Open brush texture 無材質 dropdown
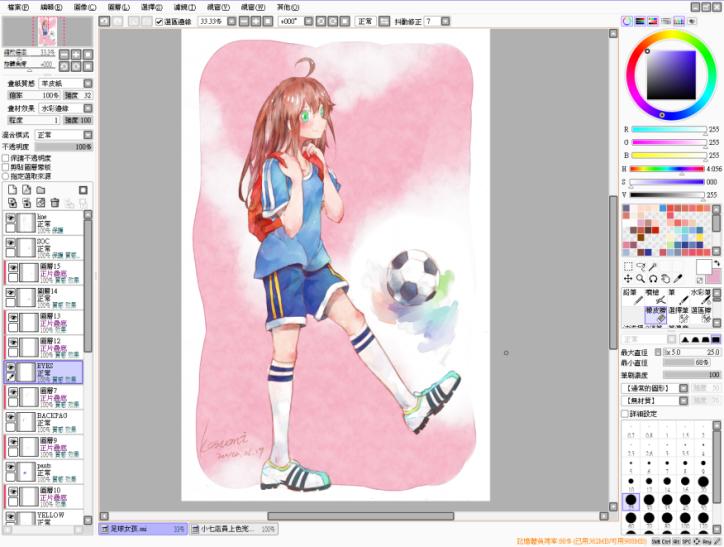Viewport: 724px width, 547px height. coord(683,401)
